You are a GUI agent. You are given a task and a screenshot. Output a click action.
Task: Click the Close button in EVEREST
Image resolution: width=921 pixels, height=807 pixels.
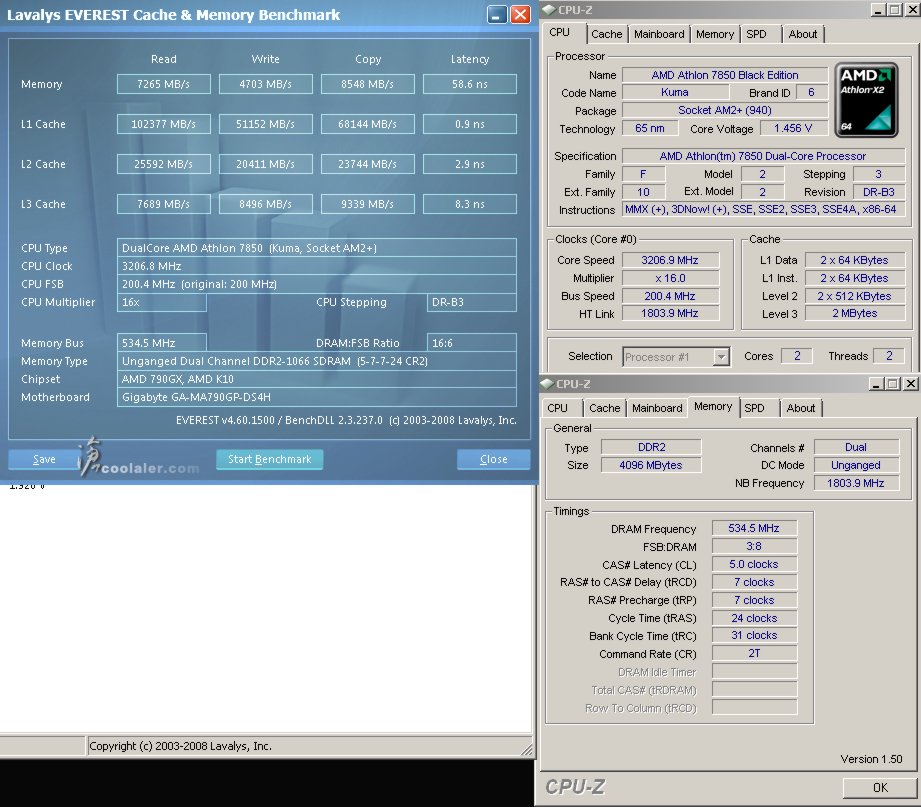pos(493,459)
